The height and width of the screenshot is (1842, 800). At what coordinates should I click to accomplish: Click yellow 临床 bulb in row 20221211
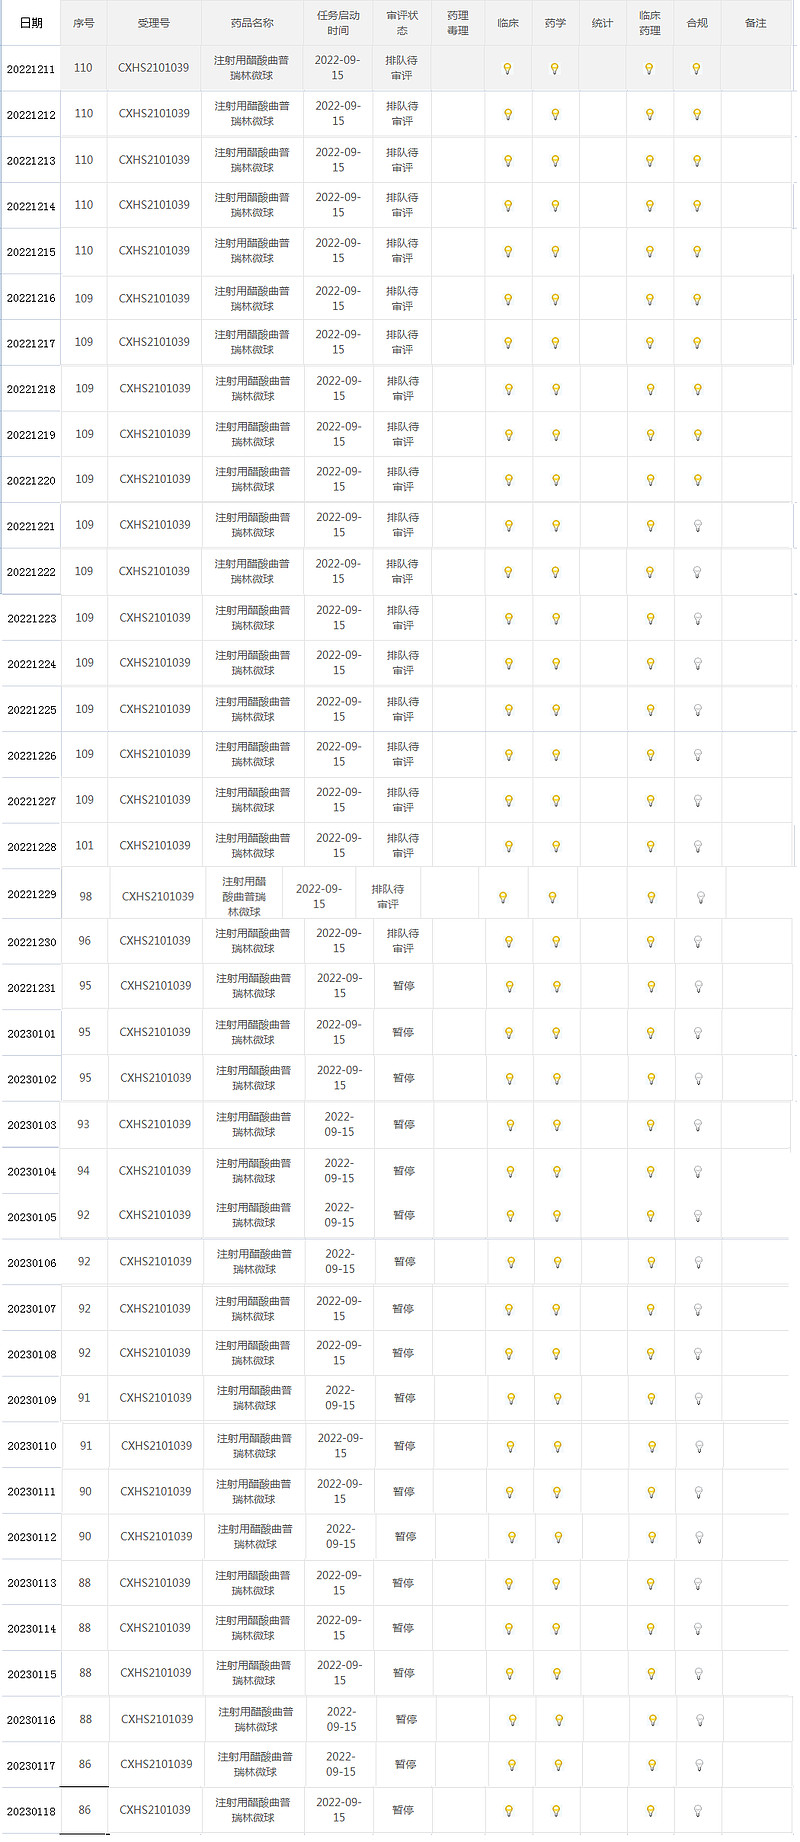[x=508, y=69]
